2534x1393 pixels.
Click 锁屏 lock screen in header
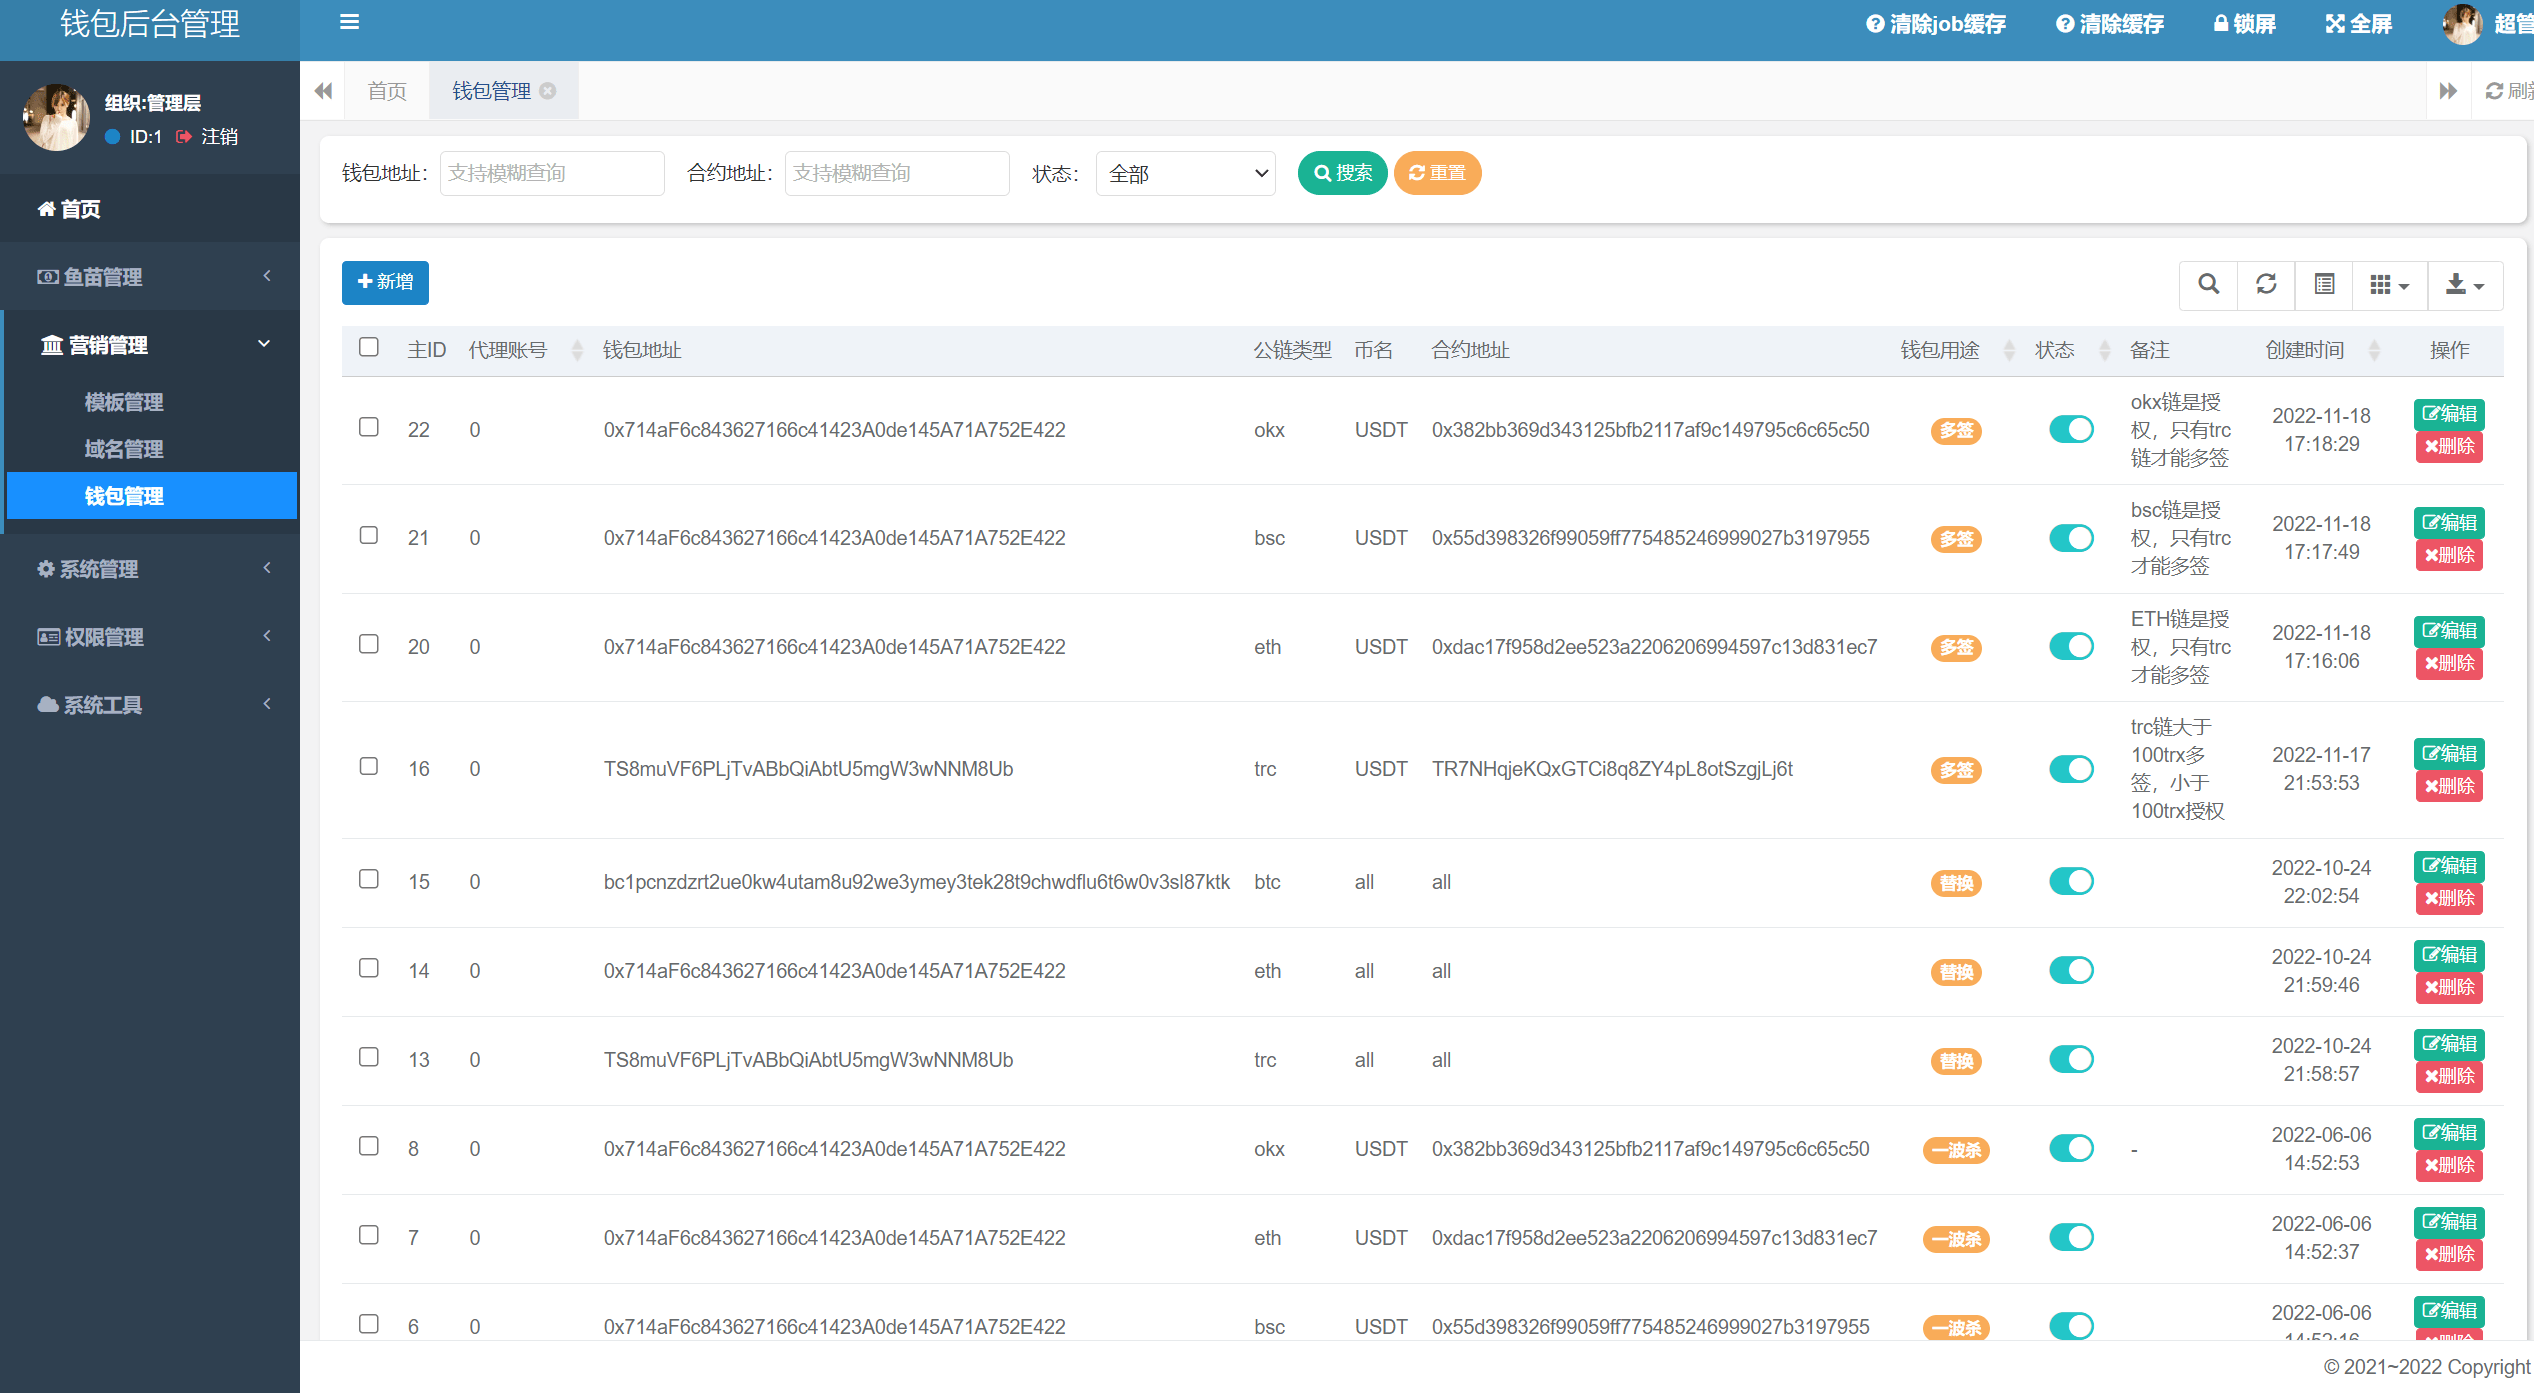(2244, 24)
